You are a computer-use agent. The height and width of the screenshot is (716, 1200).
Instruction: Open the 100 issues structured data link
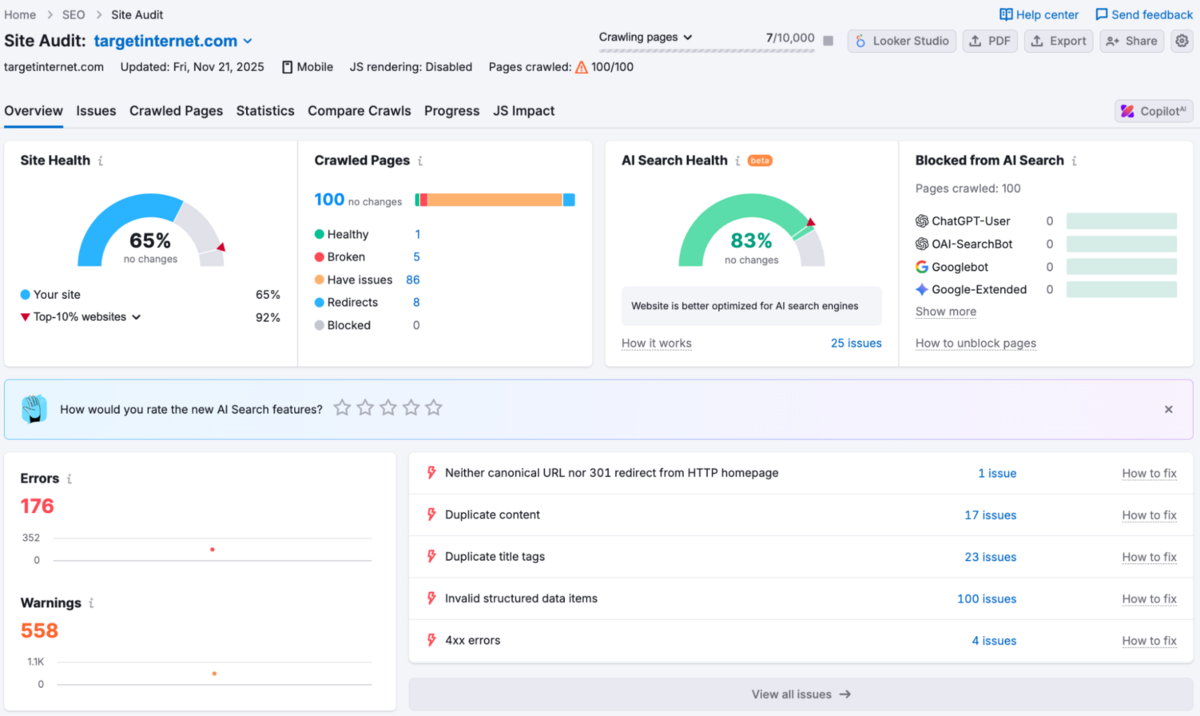coord(986,599)
